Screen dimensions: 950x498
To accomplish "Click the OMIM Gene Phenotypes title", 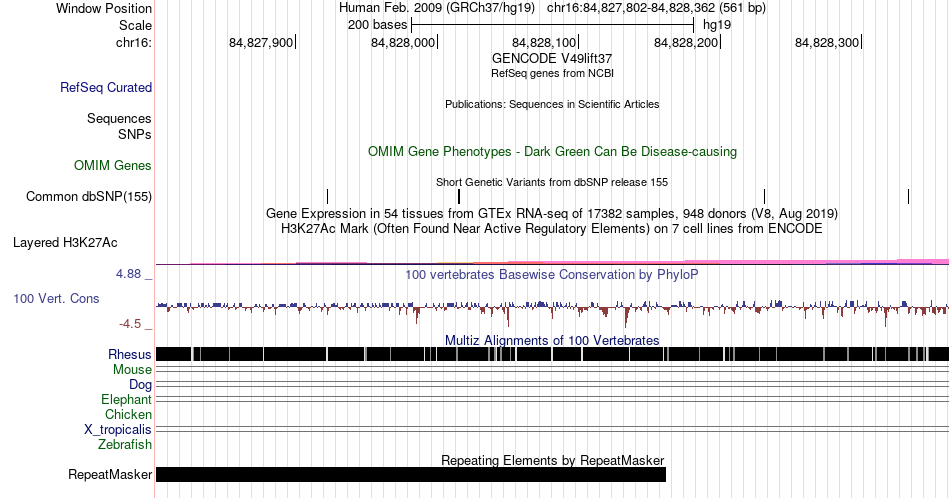I will [552, 151].
